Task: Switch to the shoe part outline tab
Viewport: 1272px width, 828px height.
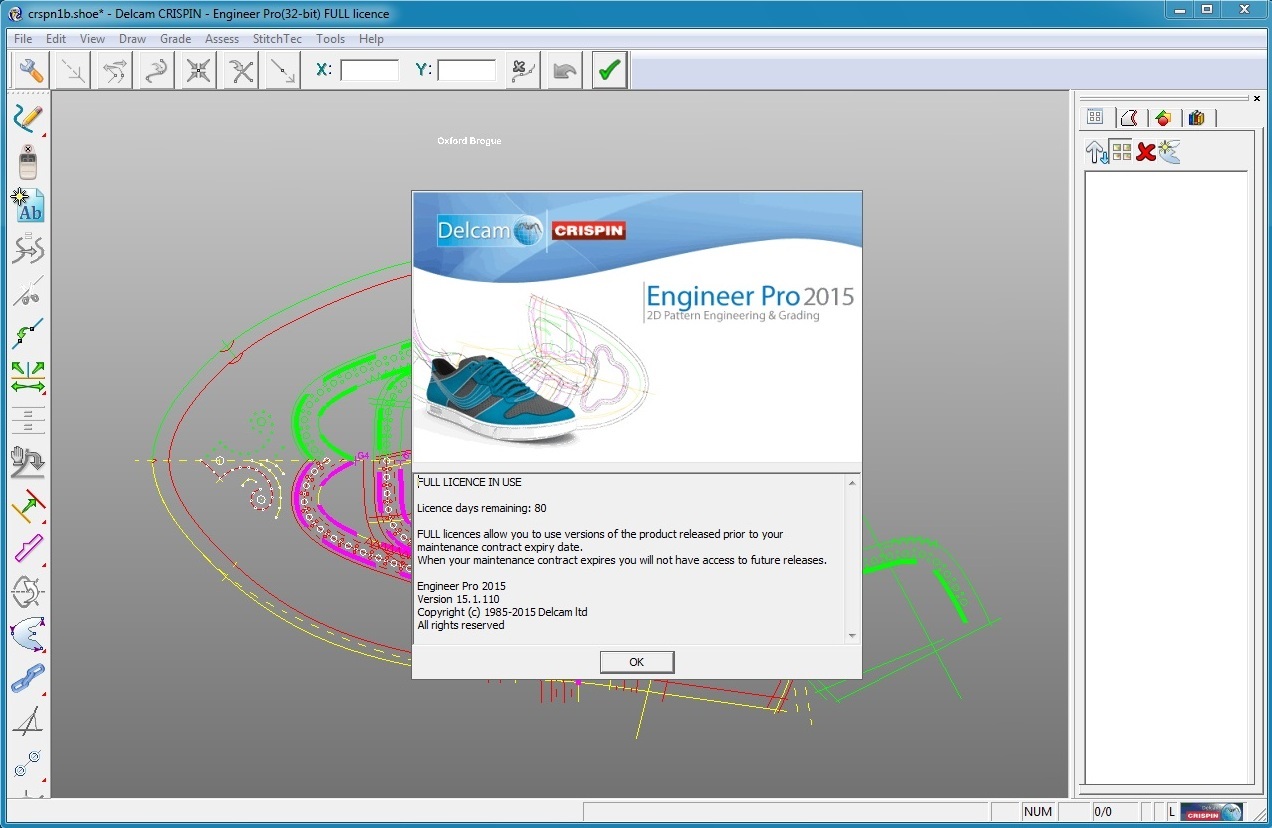Action: point(1129,117)
